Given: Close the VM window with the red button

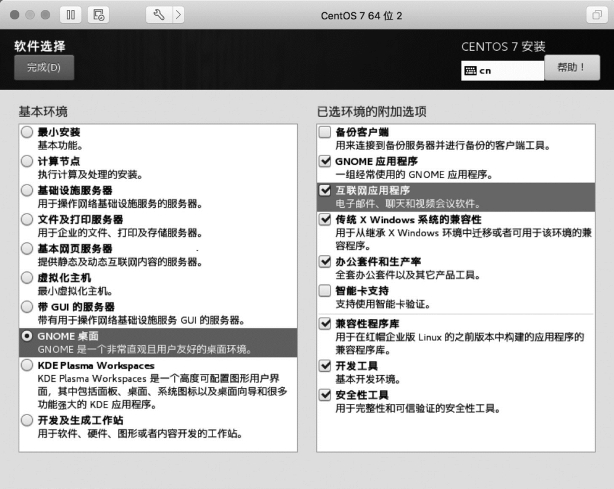Looking at the screenshot, I should pyautogui.click(x=15, y=15).
